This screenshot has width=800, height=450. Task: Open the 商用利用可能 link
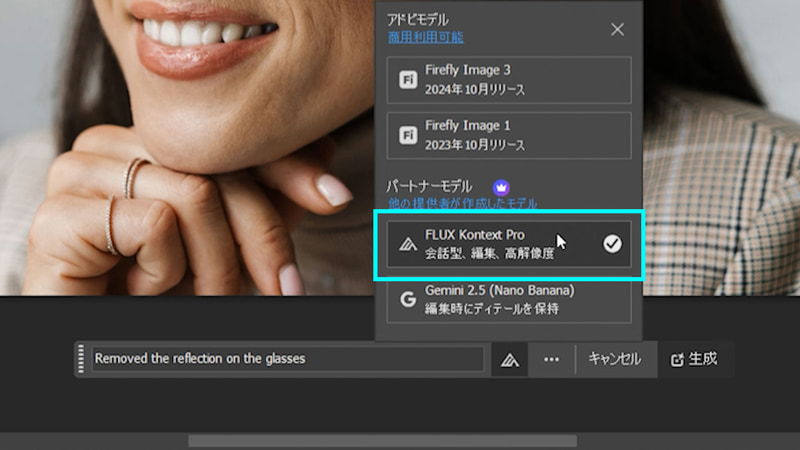(x=426, y=37)
